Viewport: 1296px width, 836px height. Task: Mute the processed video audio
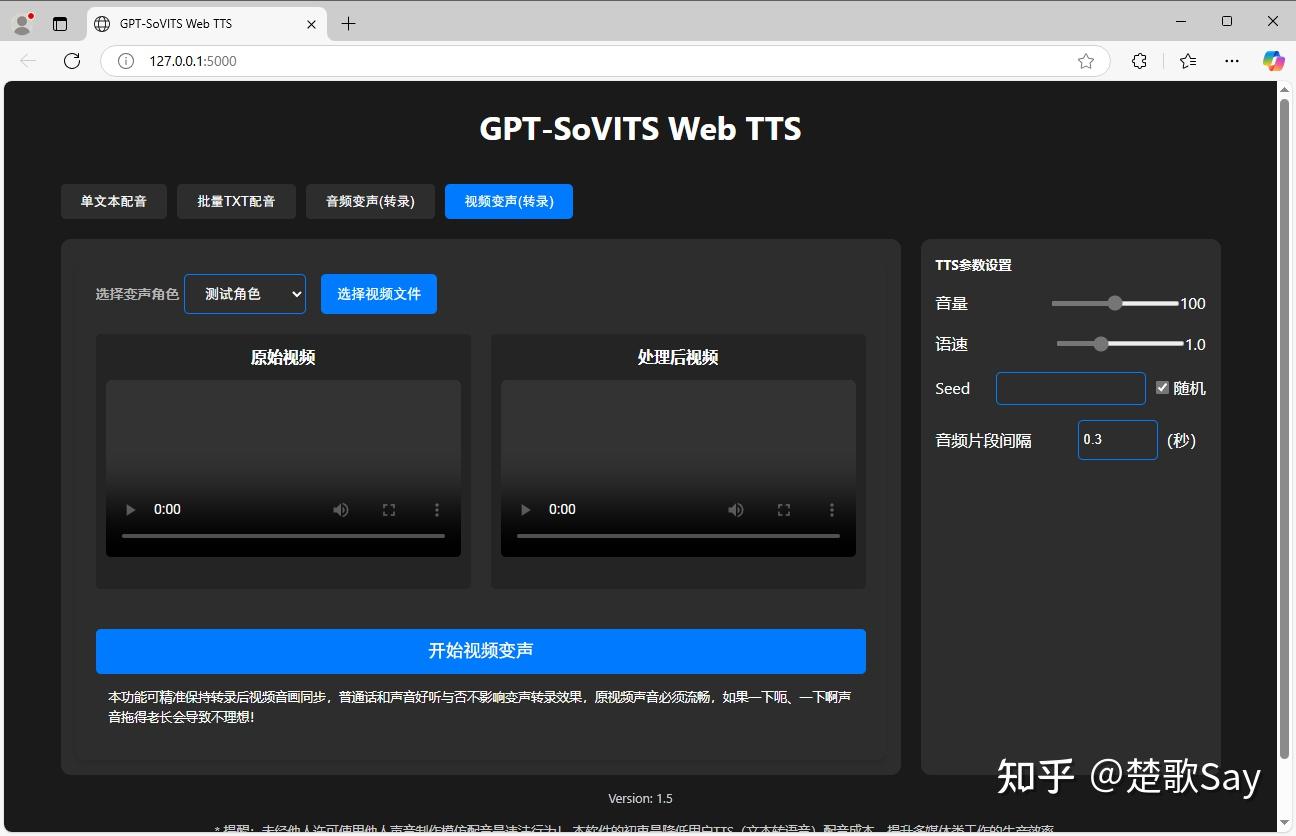coord(736,509)
